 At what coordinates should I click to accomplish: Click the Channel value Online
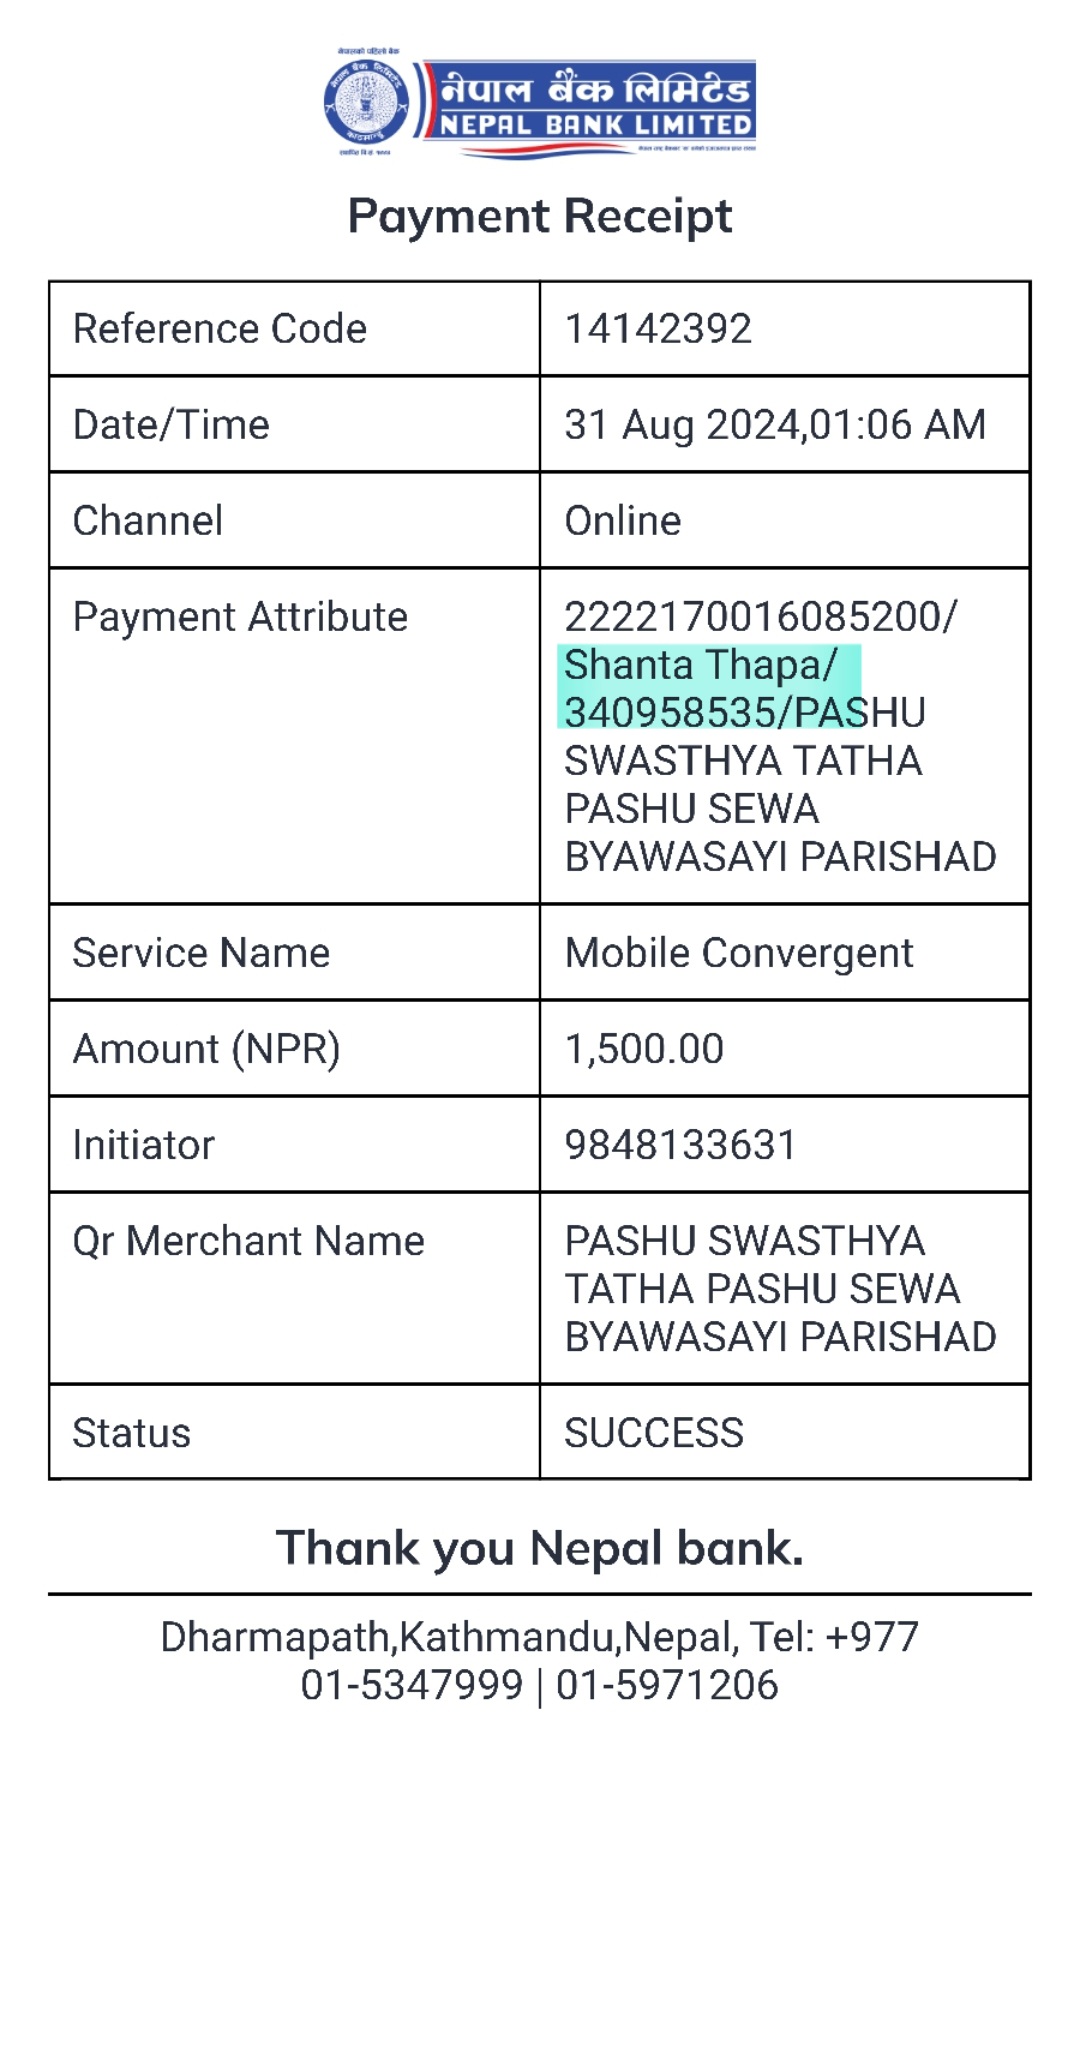[623, 521]
